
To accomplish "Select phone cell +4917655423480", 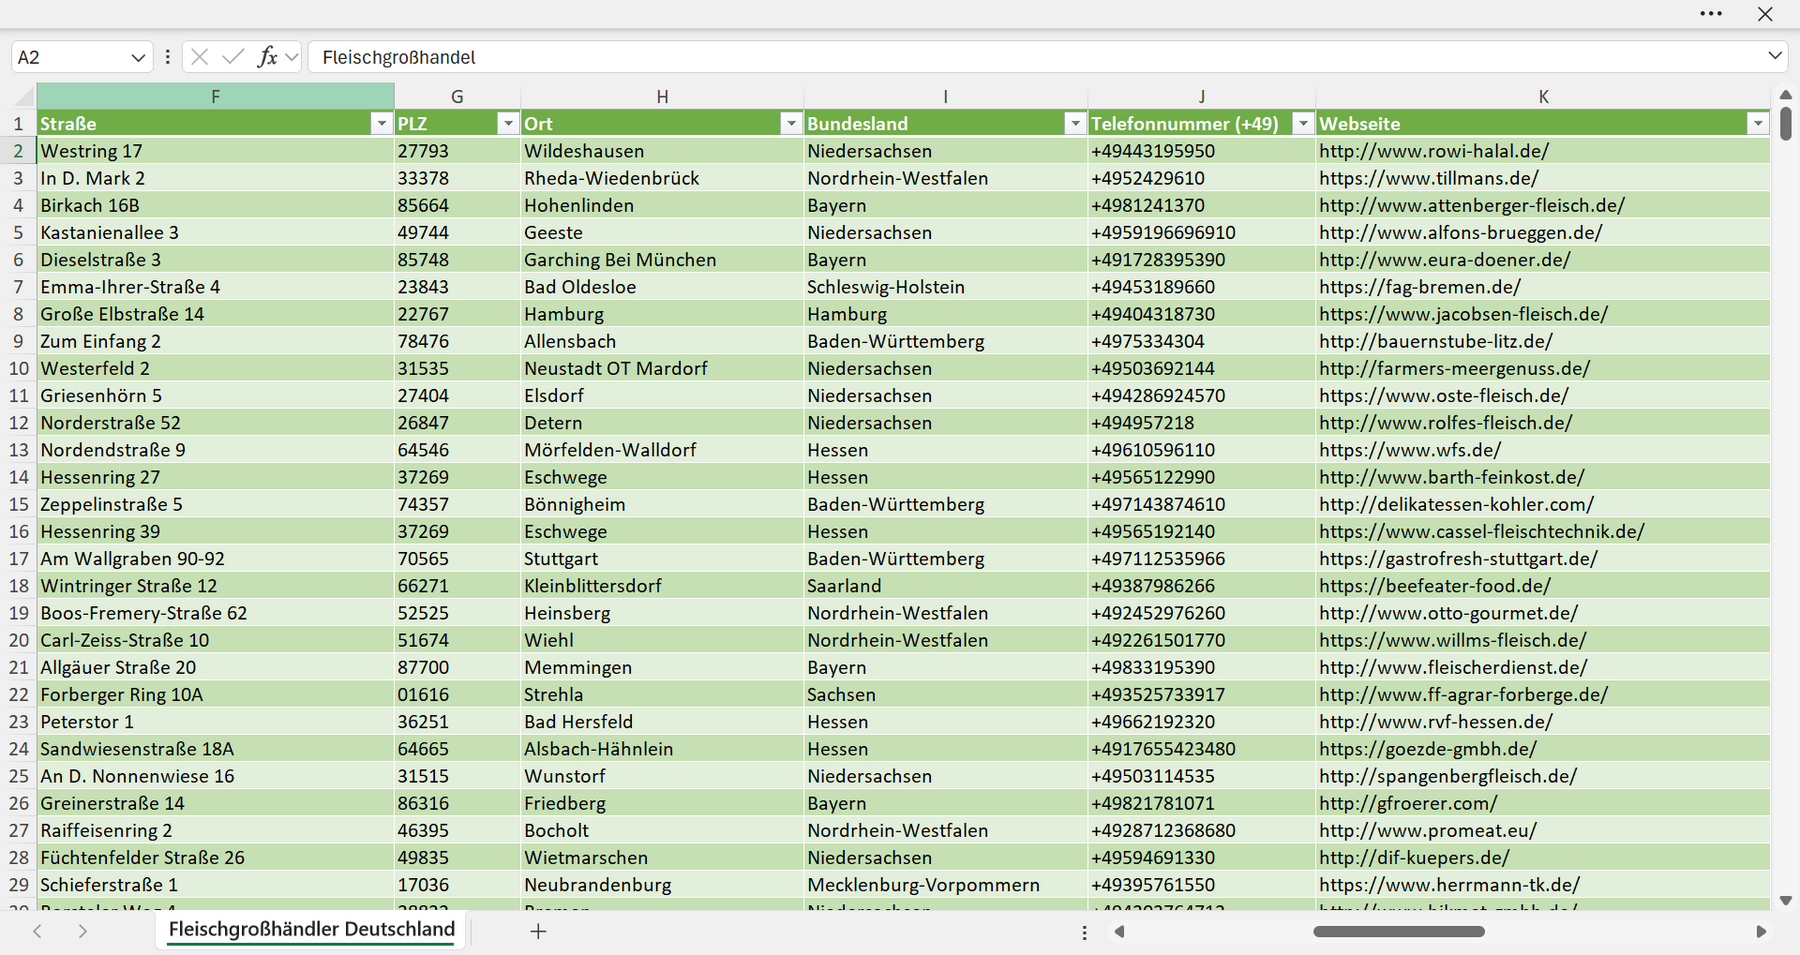I will pyautogui.click(x=1201, y=749).
